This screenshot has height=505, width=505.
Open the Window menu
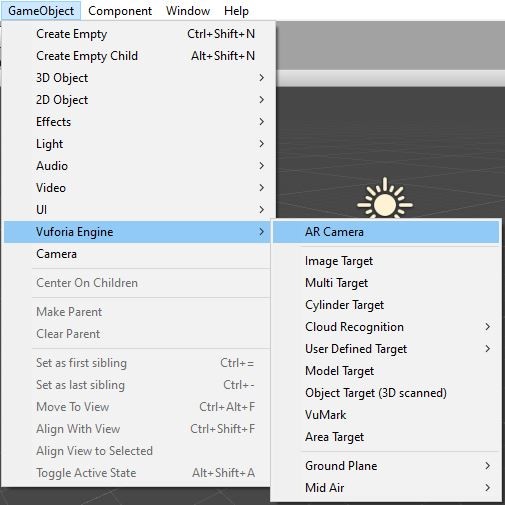tap(188, 11)
